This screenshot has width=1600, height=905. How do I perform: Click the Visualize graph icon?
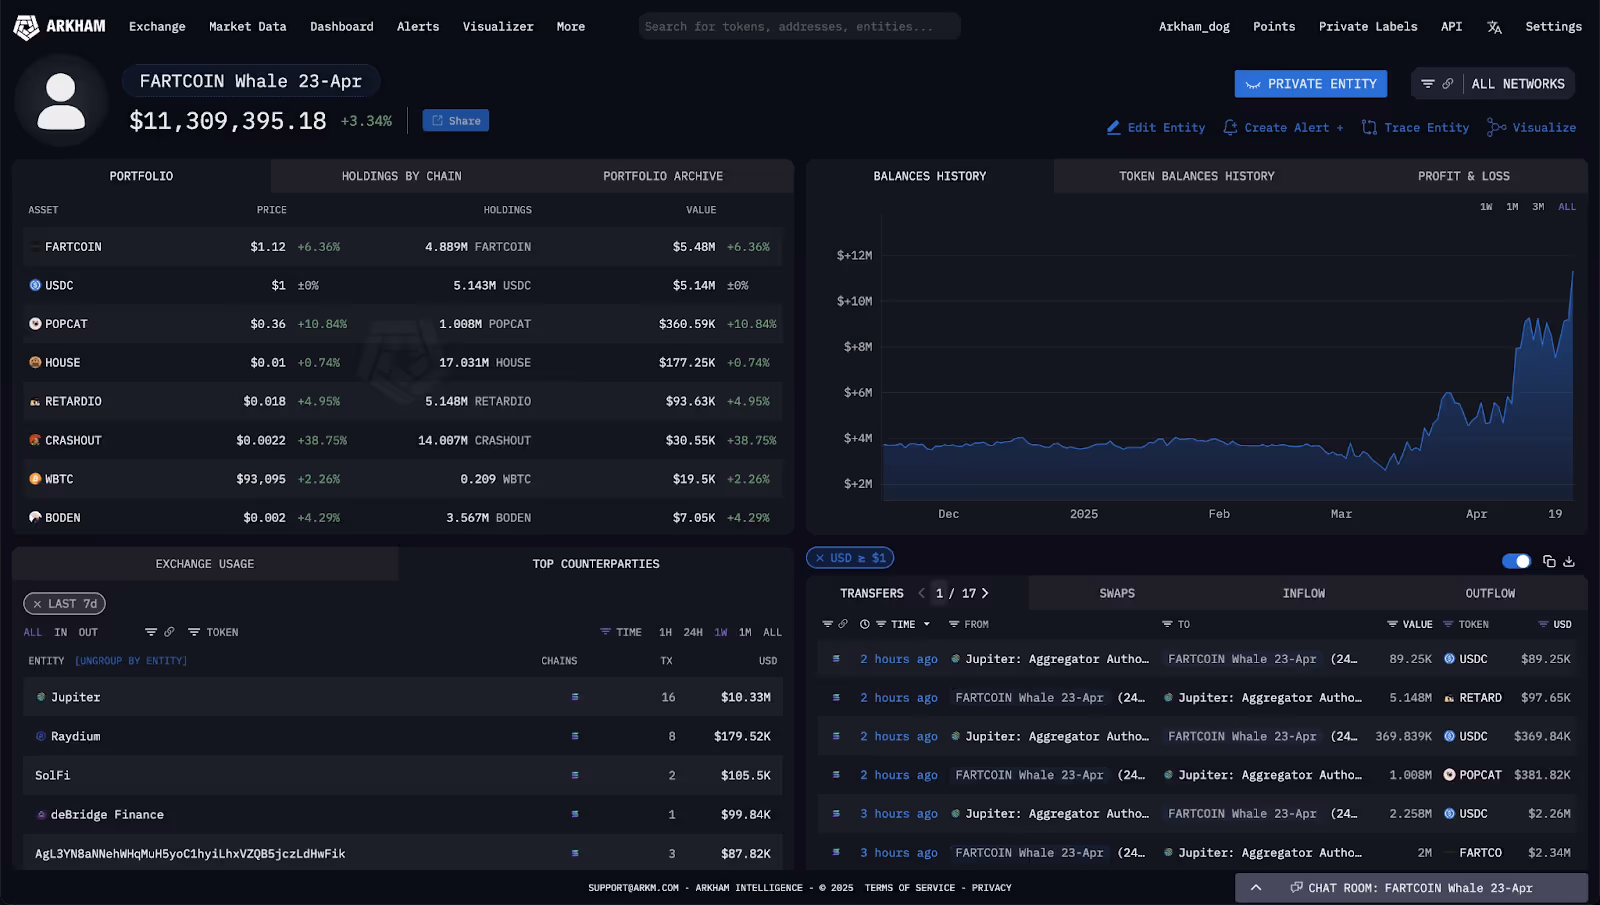tap(1496, 128)
